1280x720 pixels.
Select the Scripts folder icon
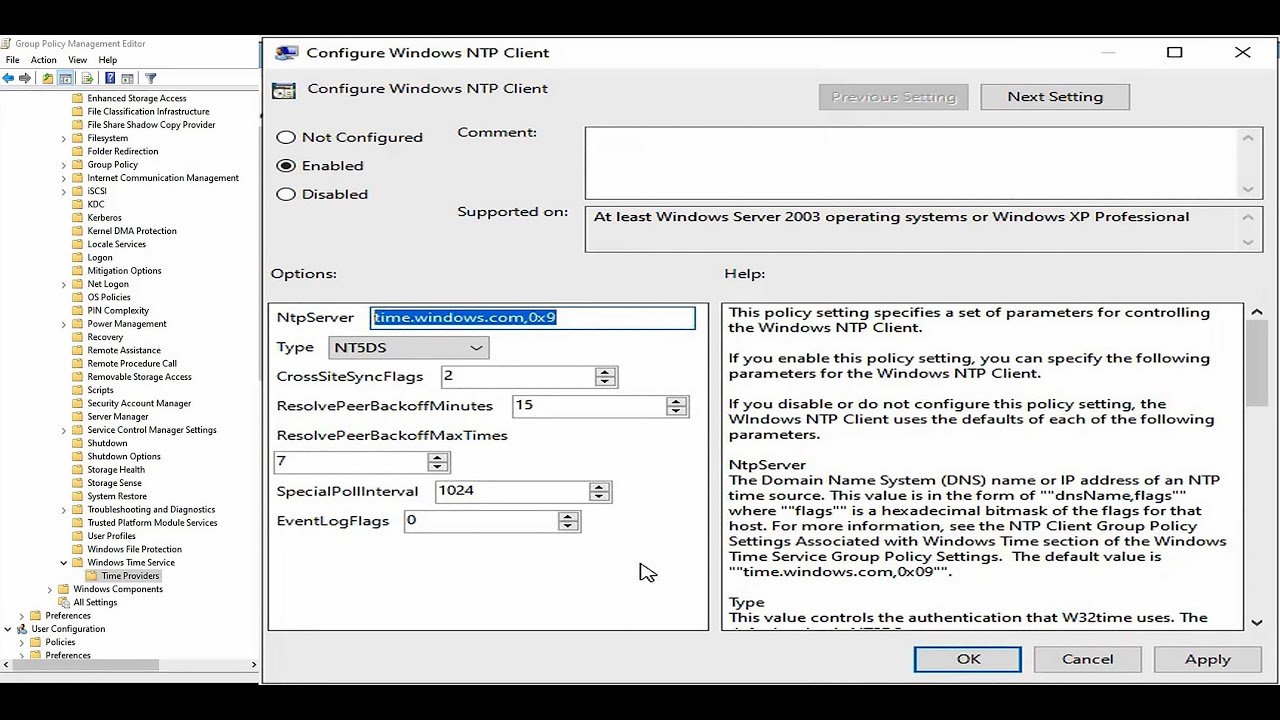[78, 390]
